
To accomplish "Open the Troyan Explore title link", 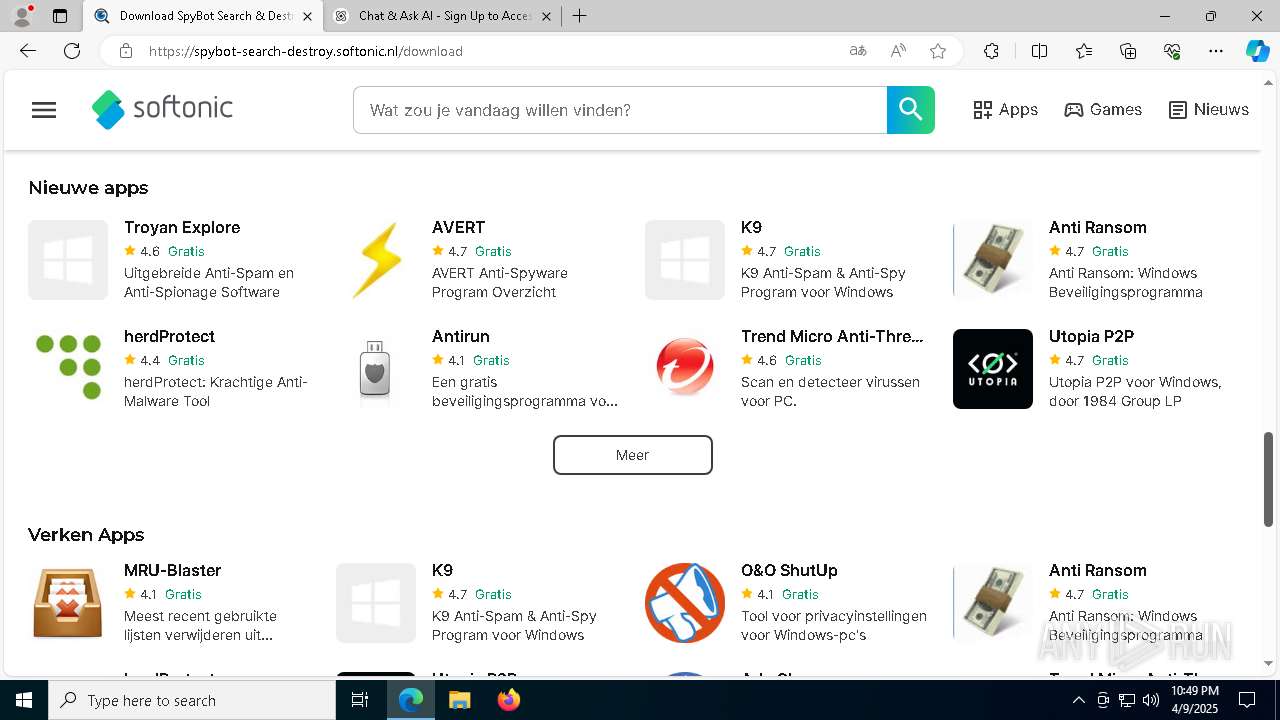I will point(182,227).
